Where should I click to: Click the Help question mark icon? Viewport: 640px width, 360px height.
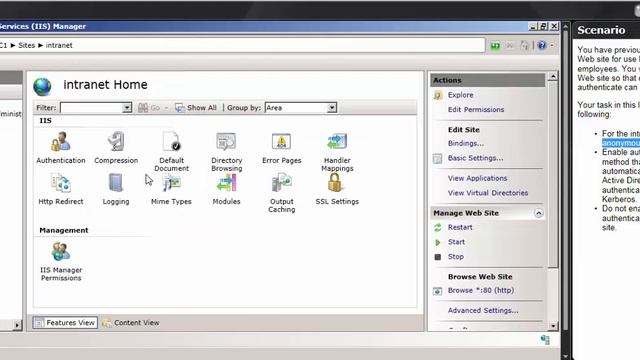point(542,45)
